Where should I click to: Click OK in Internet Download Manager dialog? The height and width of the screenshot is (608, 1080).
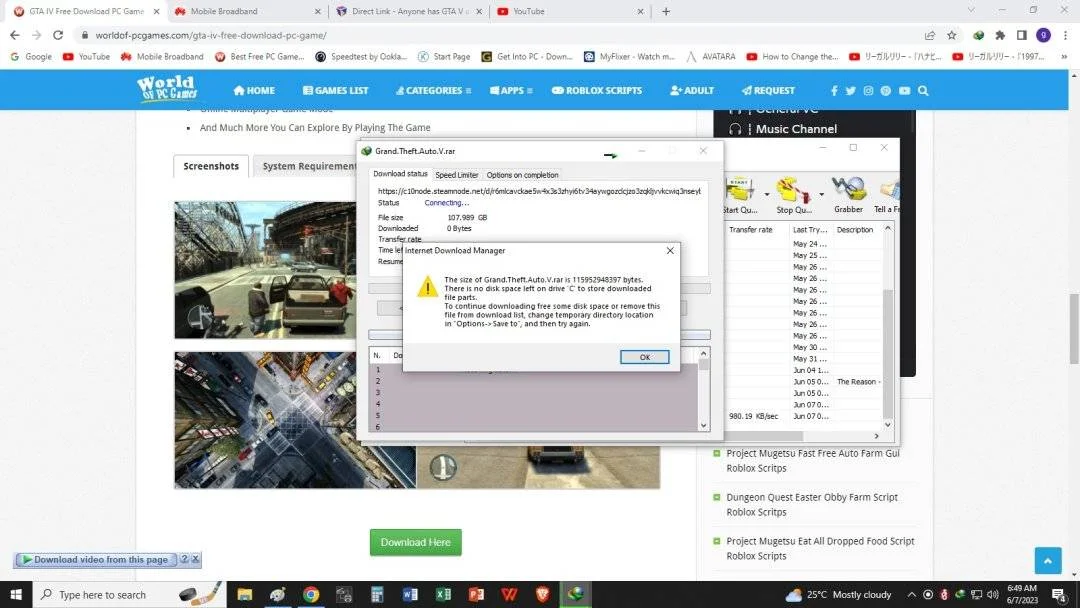[x=644, y=357]
